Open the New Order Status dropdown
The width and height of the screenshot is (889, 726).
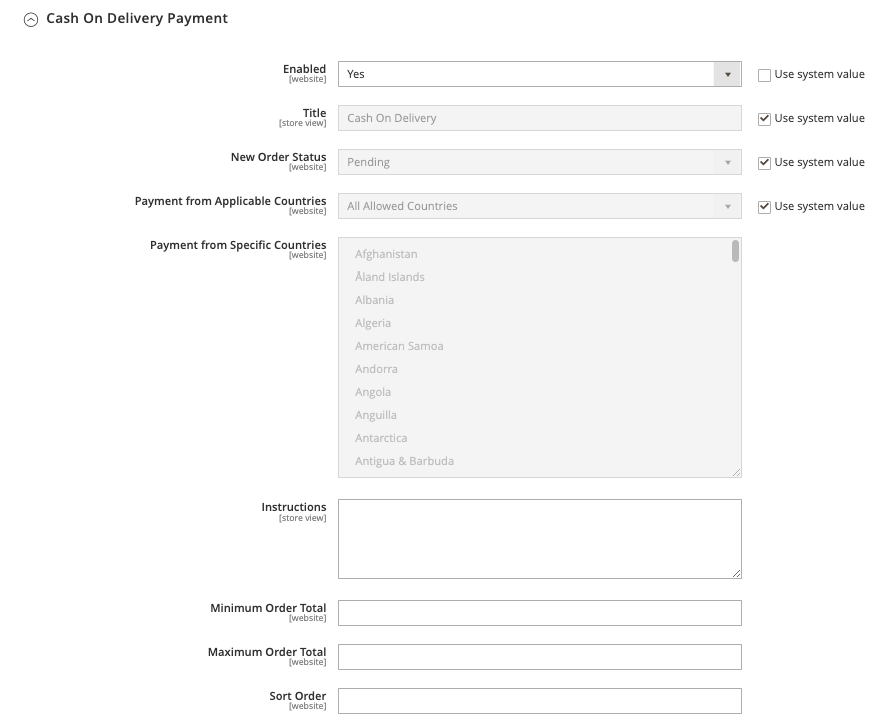(539, 162)
